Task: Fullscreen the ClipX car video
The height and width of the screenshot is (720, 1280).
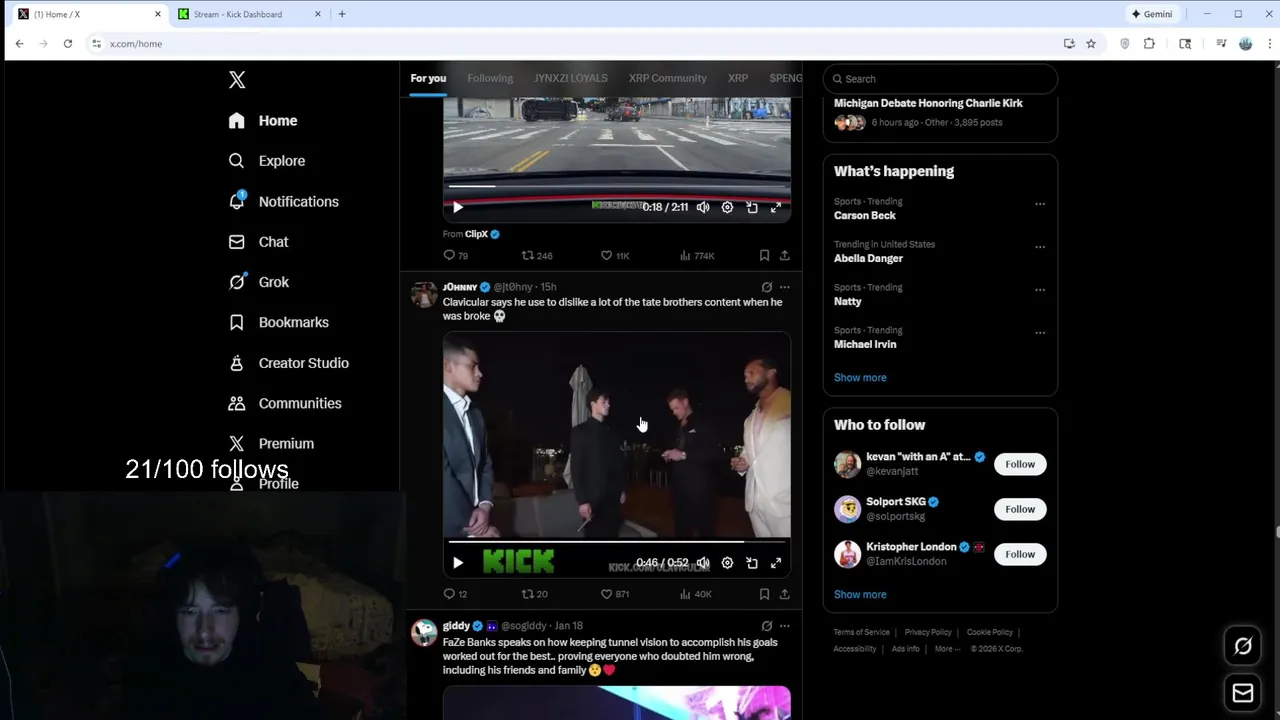Action: [x=776, y=207]
